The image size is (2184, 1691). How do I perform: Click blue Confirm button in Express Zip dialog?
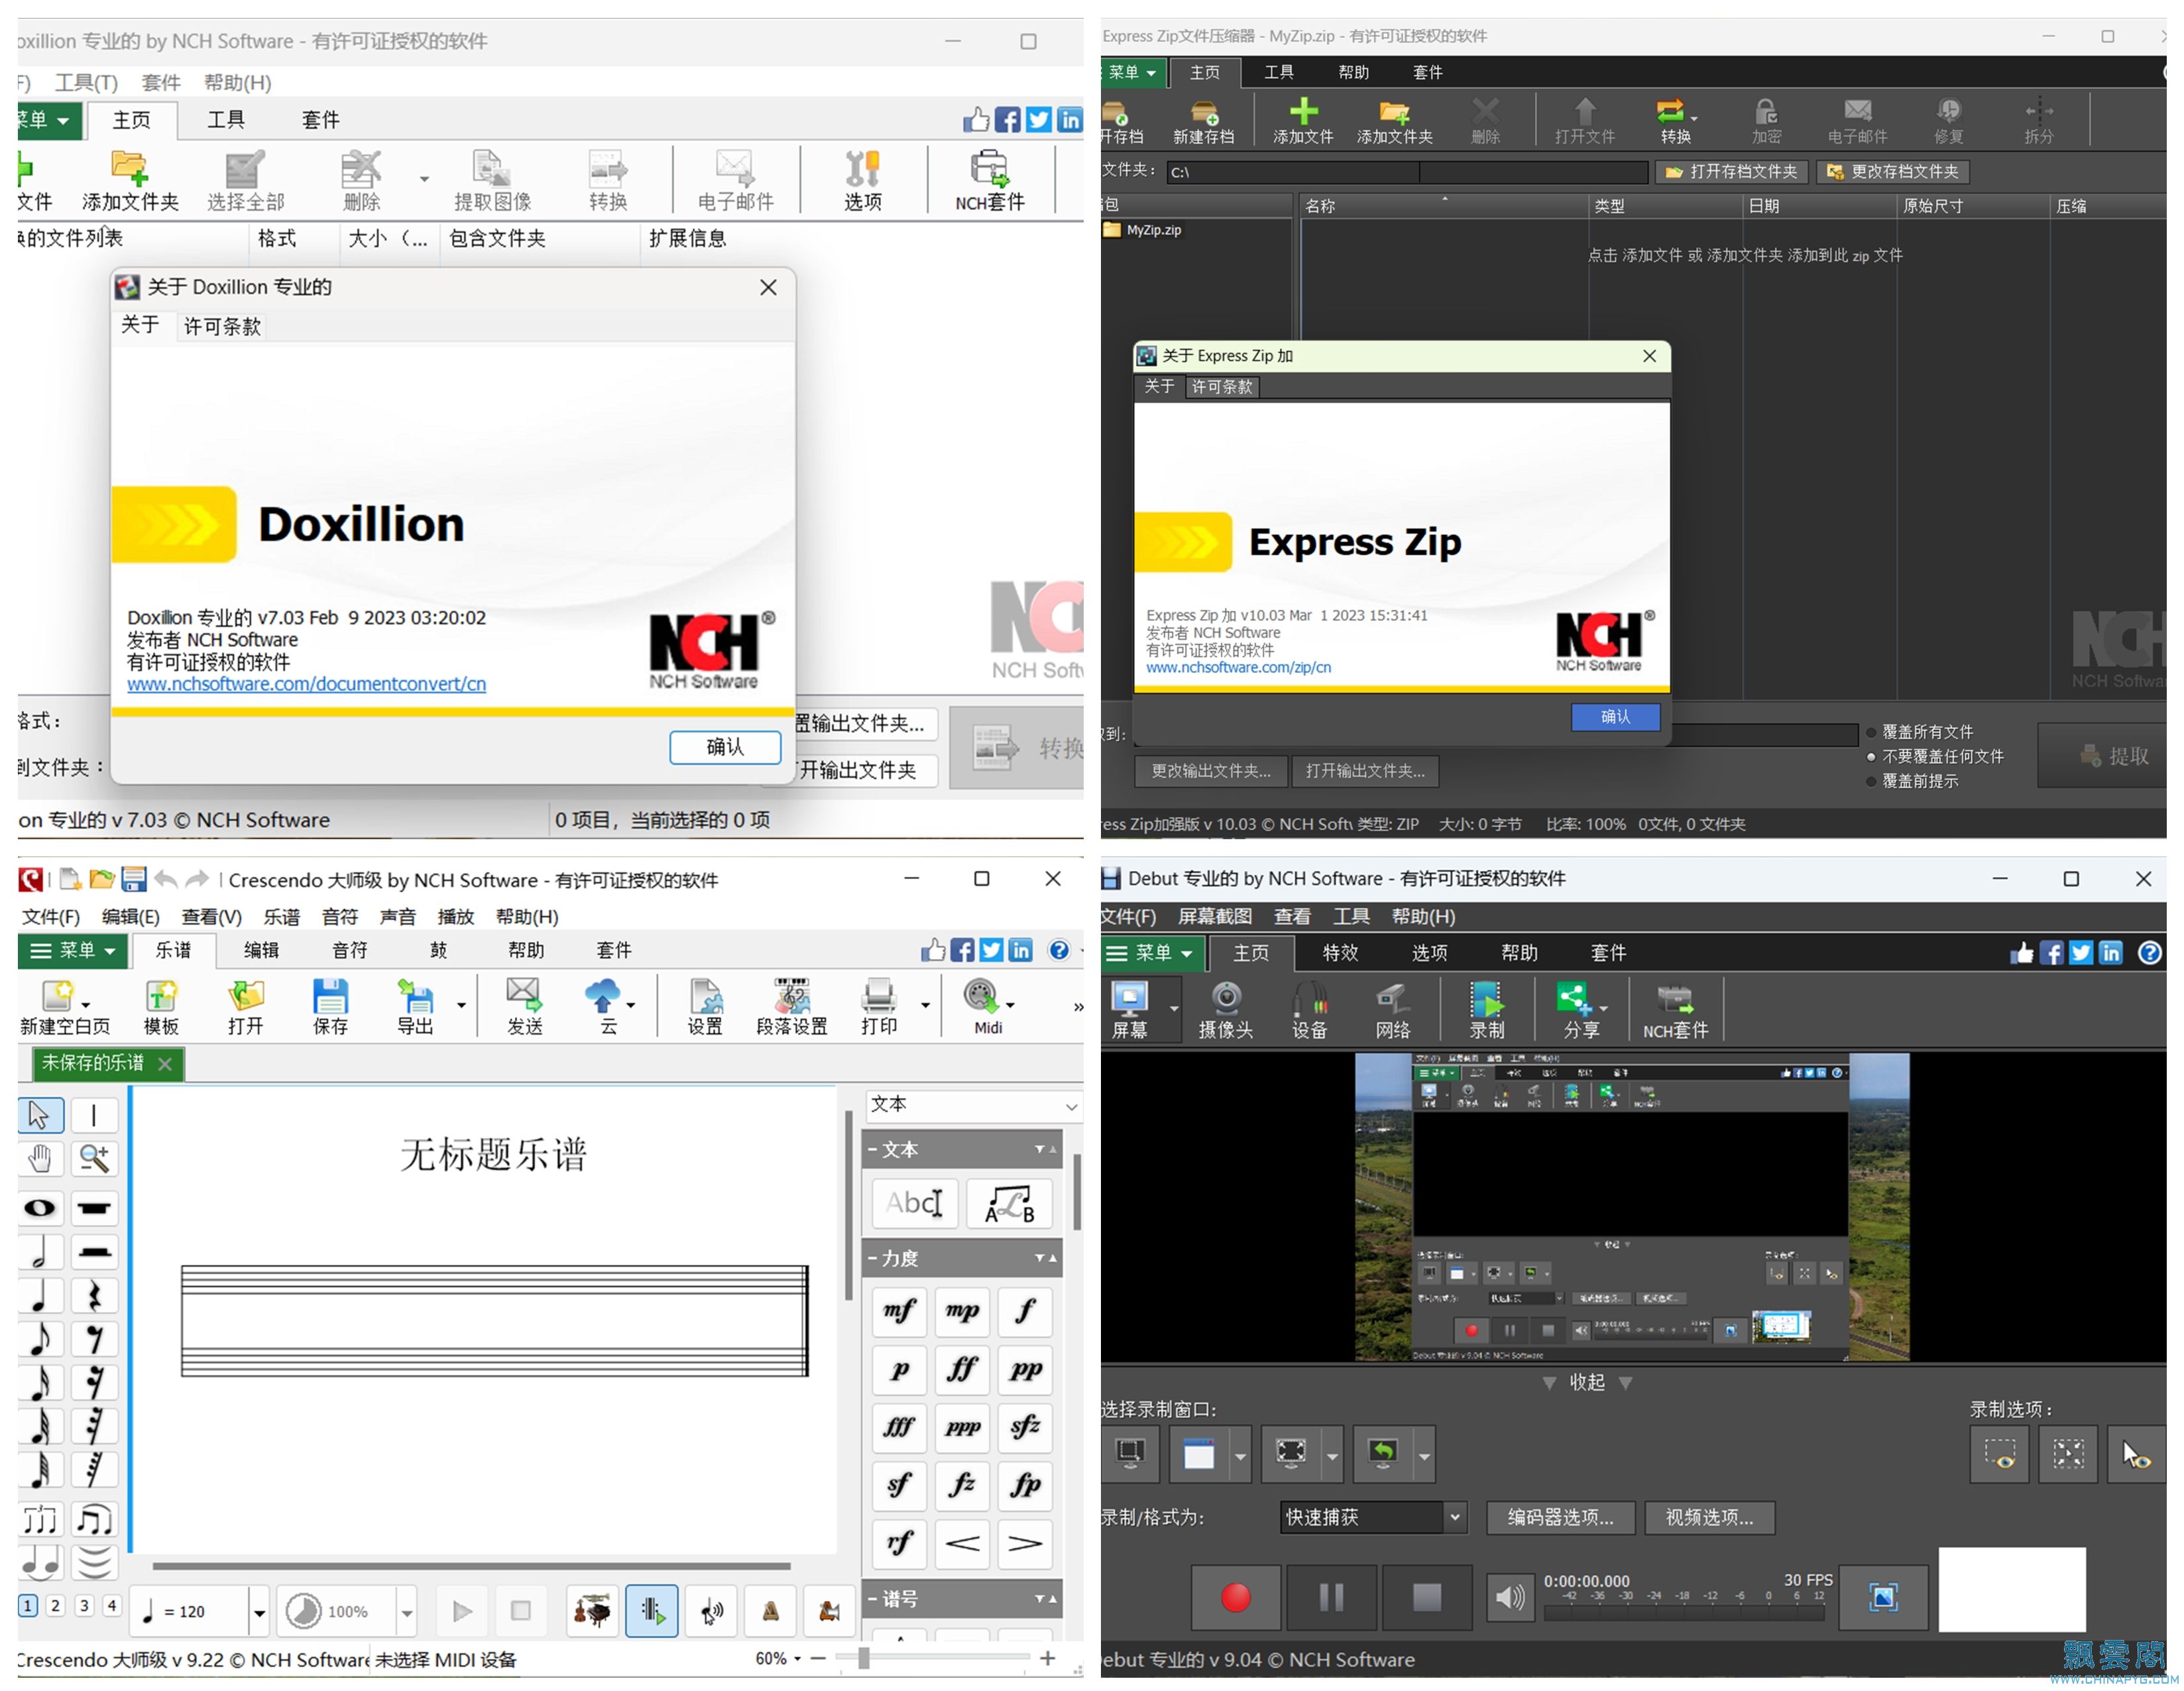(1615, 716)
